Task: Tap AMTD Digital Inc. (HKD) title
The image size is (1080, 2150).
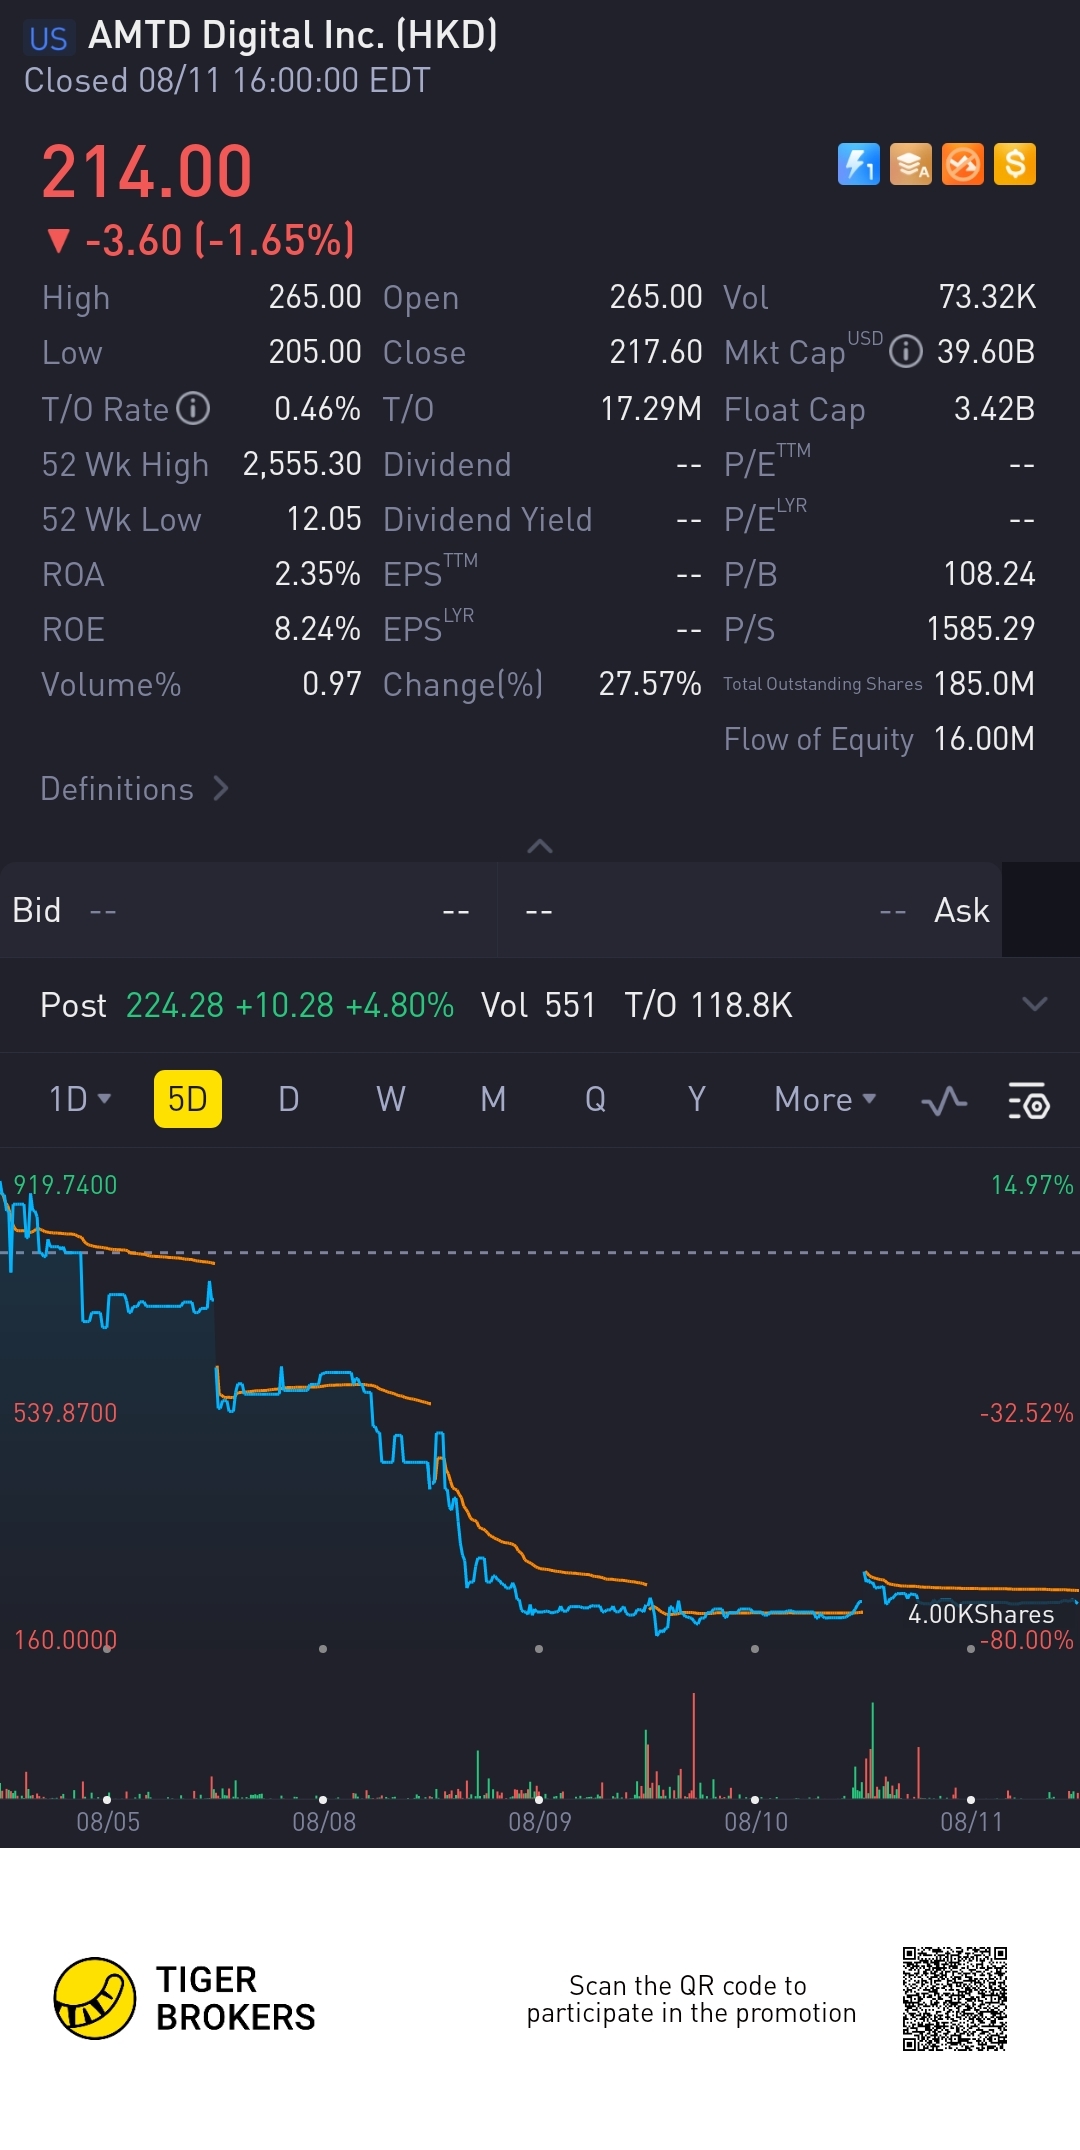Action: (293, 36)
